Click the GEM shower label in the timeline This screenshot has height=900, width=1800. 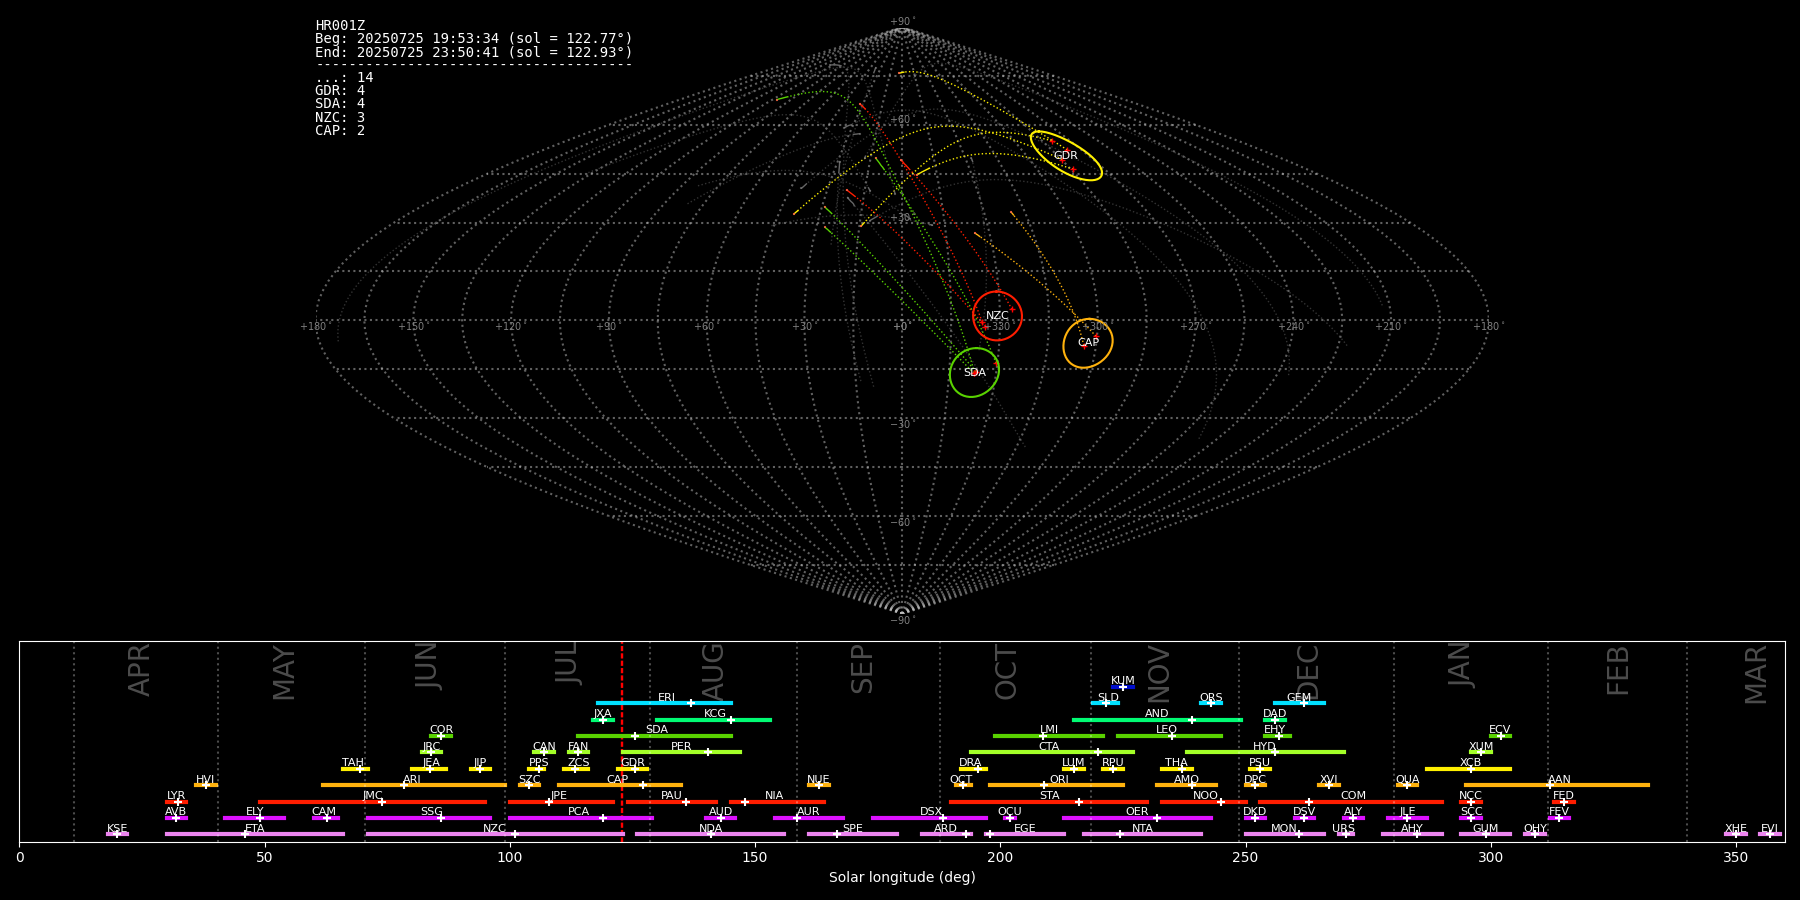[1299, 698]
